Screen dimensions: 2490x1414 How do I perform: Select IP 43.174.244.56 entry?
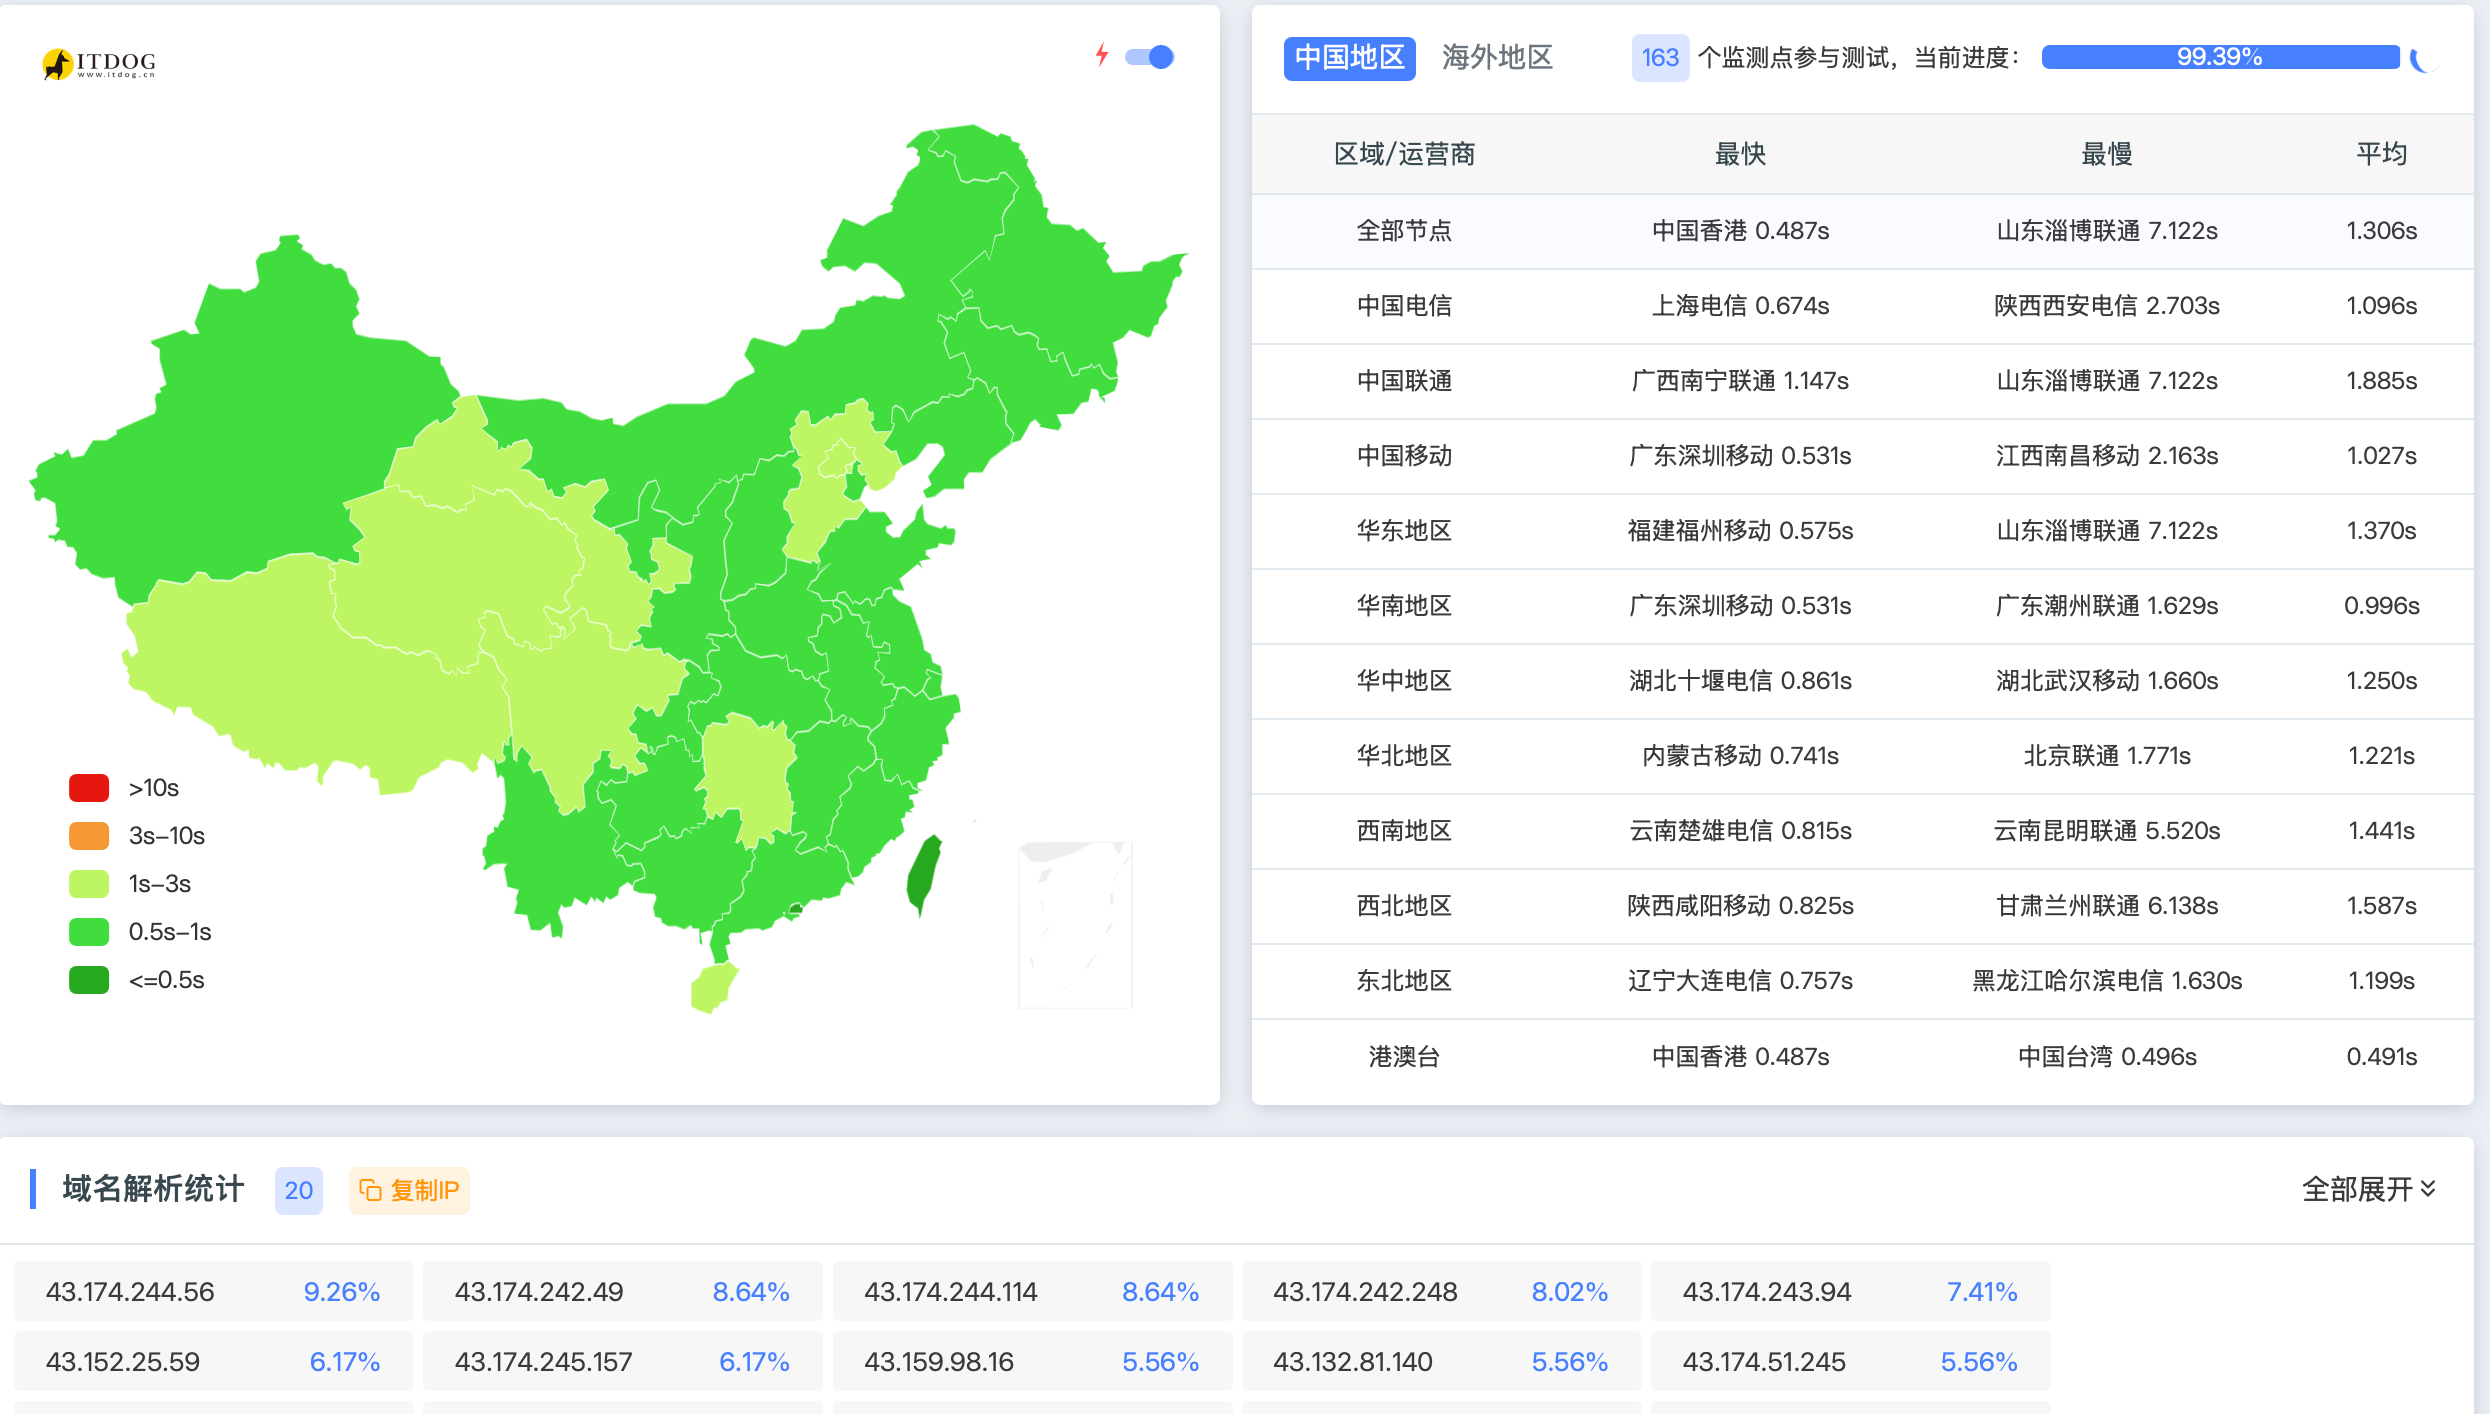pyautogui.click(x=213, y=1291)
